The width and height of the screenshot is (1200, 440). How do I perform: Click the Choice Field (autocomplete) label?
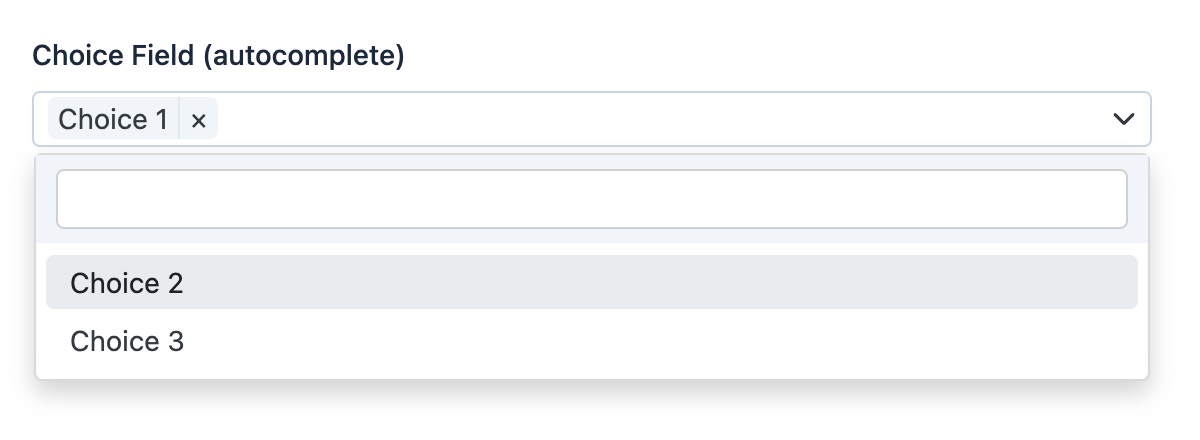point(218,56)
